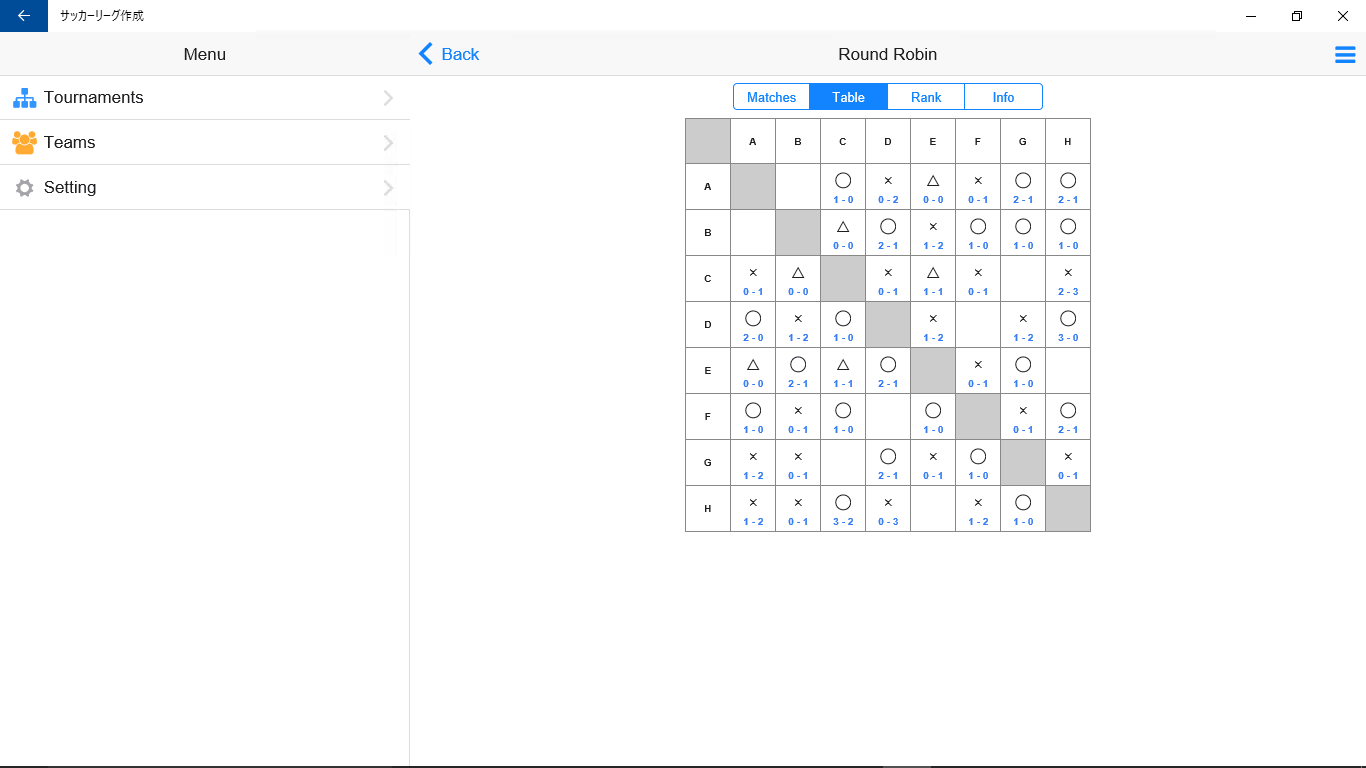Switch to the Rank tab

[926, 97]
